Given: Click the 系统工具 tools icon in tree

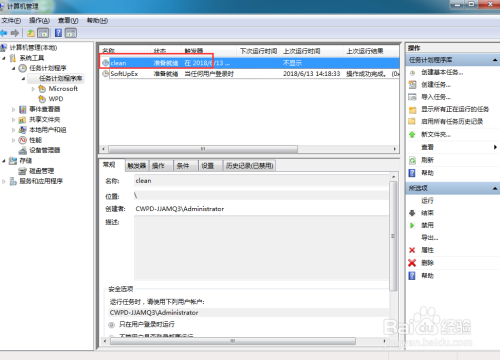Looking at the screenshot, I should click(x=13, y=58).
